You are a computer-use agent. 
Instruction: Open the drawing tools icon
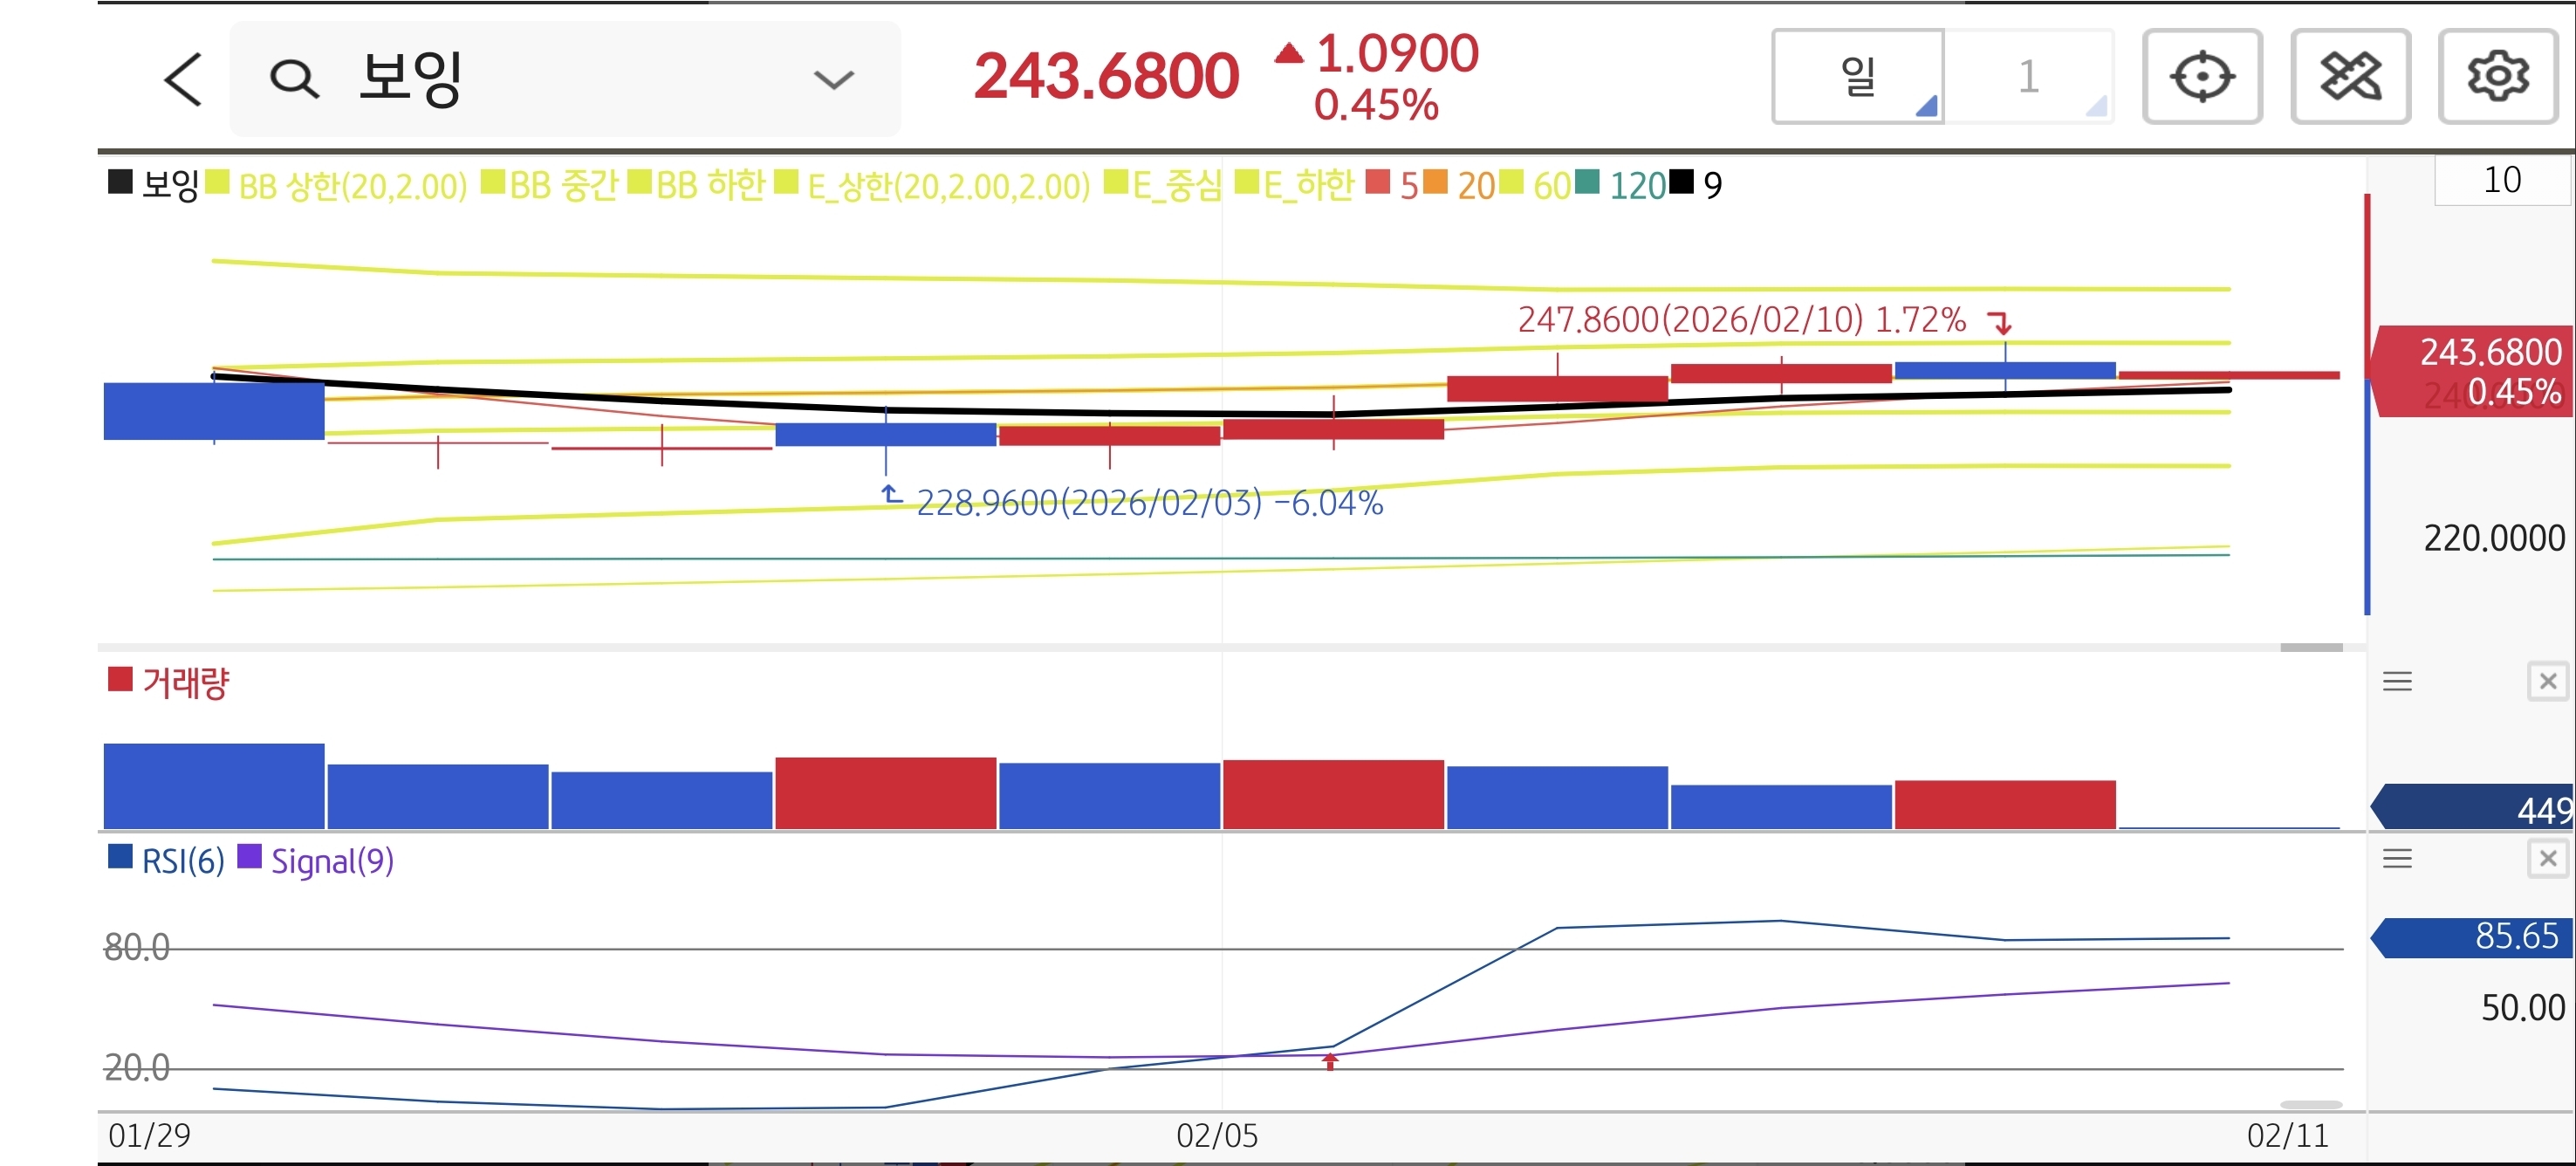(x=2350, y=76)
